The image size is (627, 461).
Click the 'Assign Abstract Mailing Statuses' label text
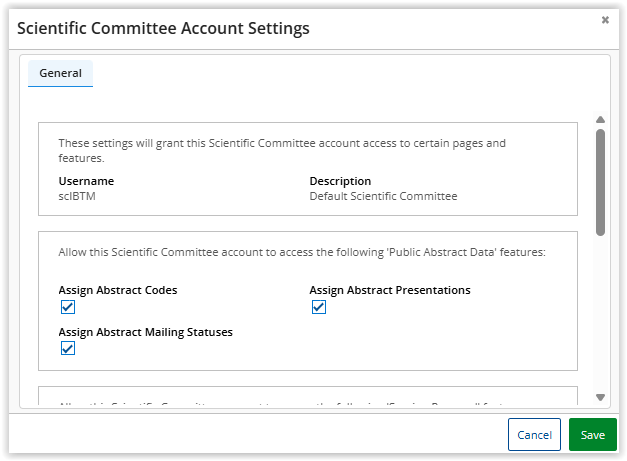(x=145, y=332)
